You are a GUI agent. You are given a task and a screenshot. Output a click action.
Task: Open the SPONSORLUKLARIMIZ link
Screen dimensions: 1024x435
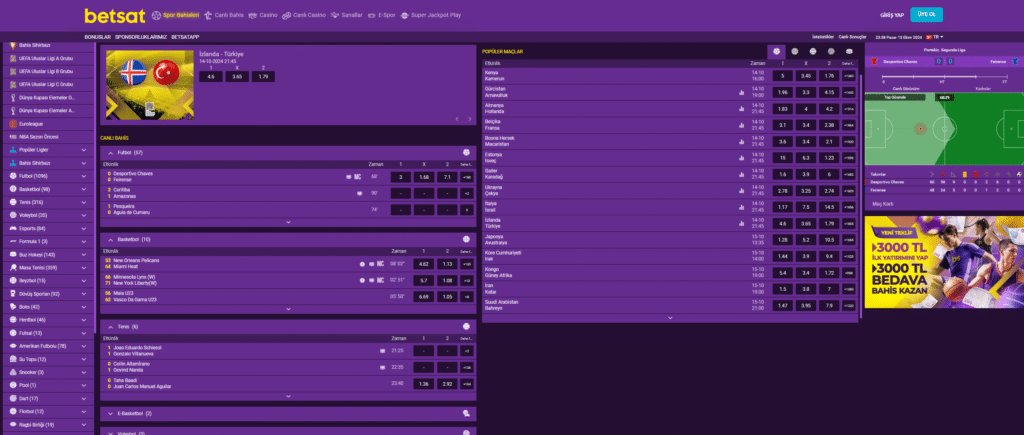[x=141, y=37]
